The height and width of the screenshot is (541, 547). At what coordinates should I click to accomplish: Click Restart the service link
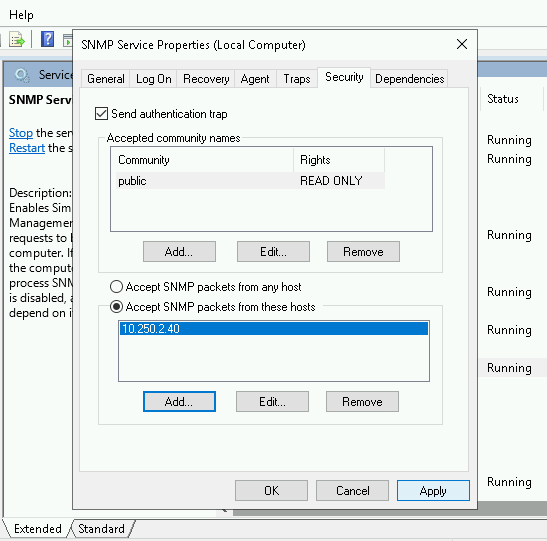(27, 148)
